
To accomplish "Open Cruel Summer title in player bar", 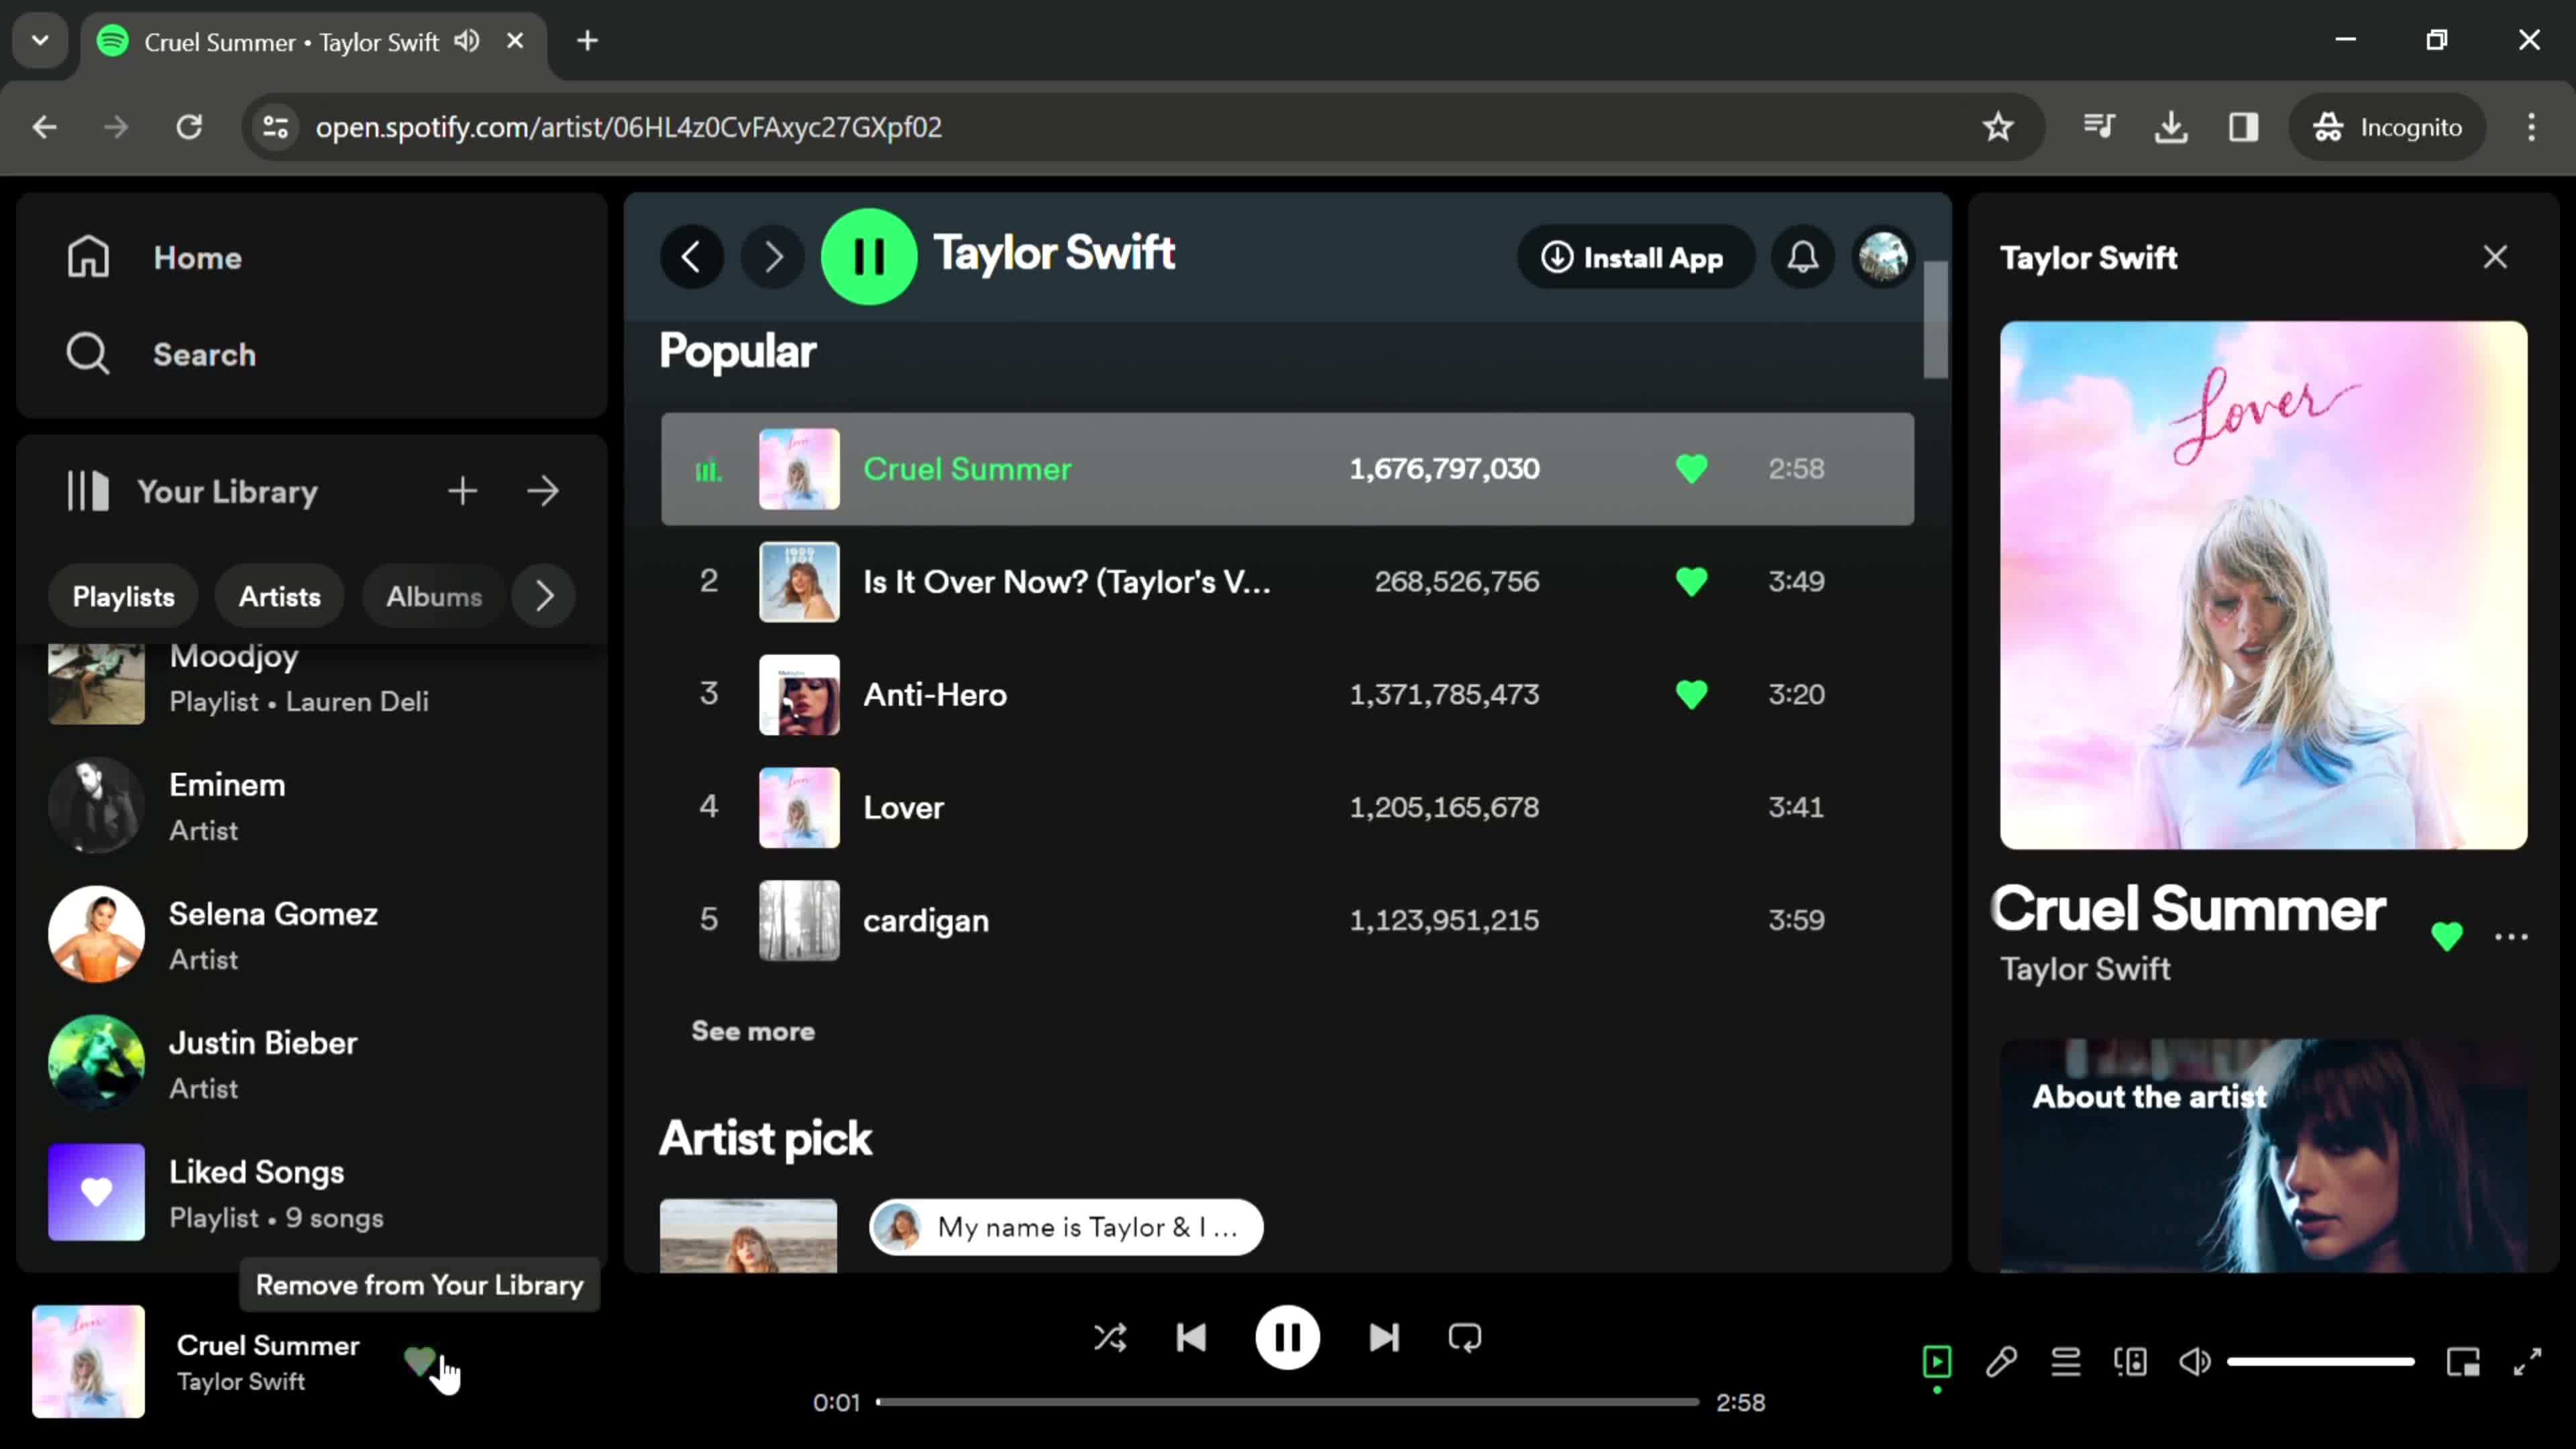I will 268,1345.
